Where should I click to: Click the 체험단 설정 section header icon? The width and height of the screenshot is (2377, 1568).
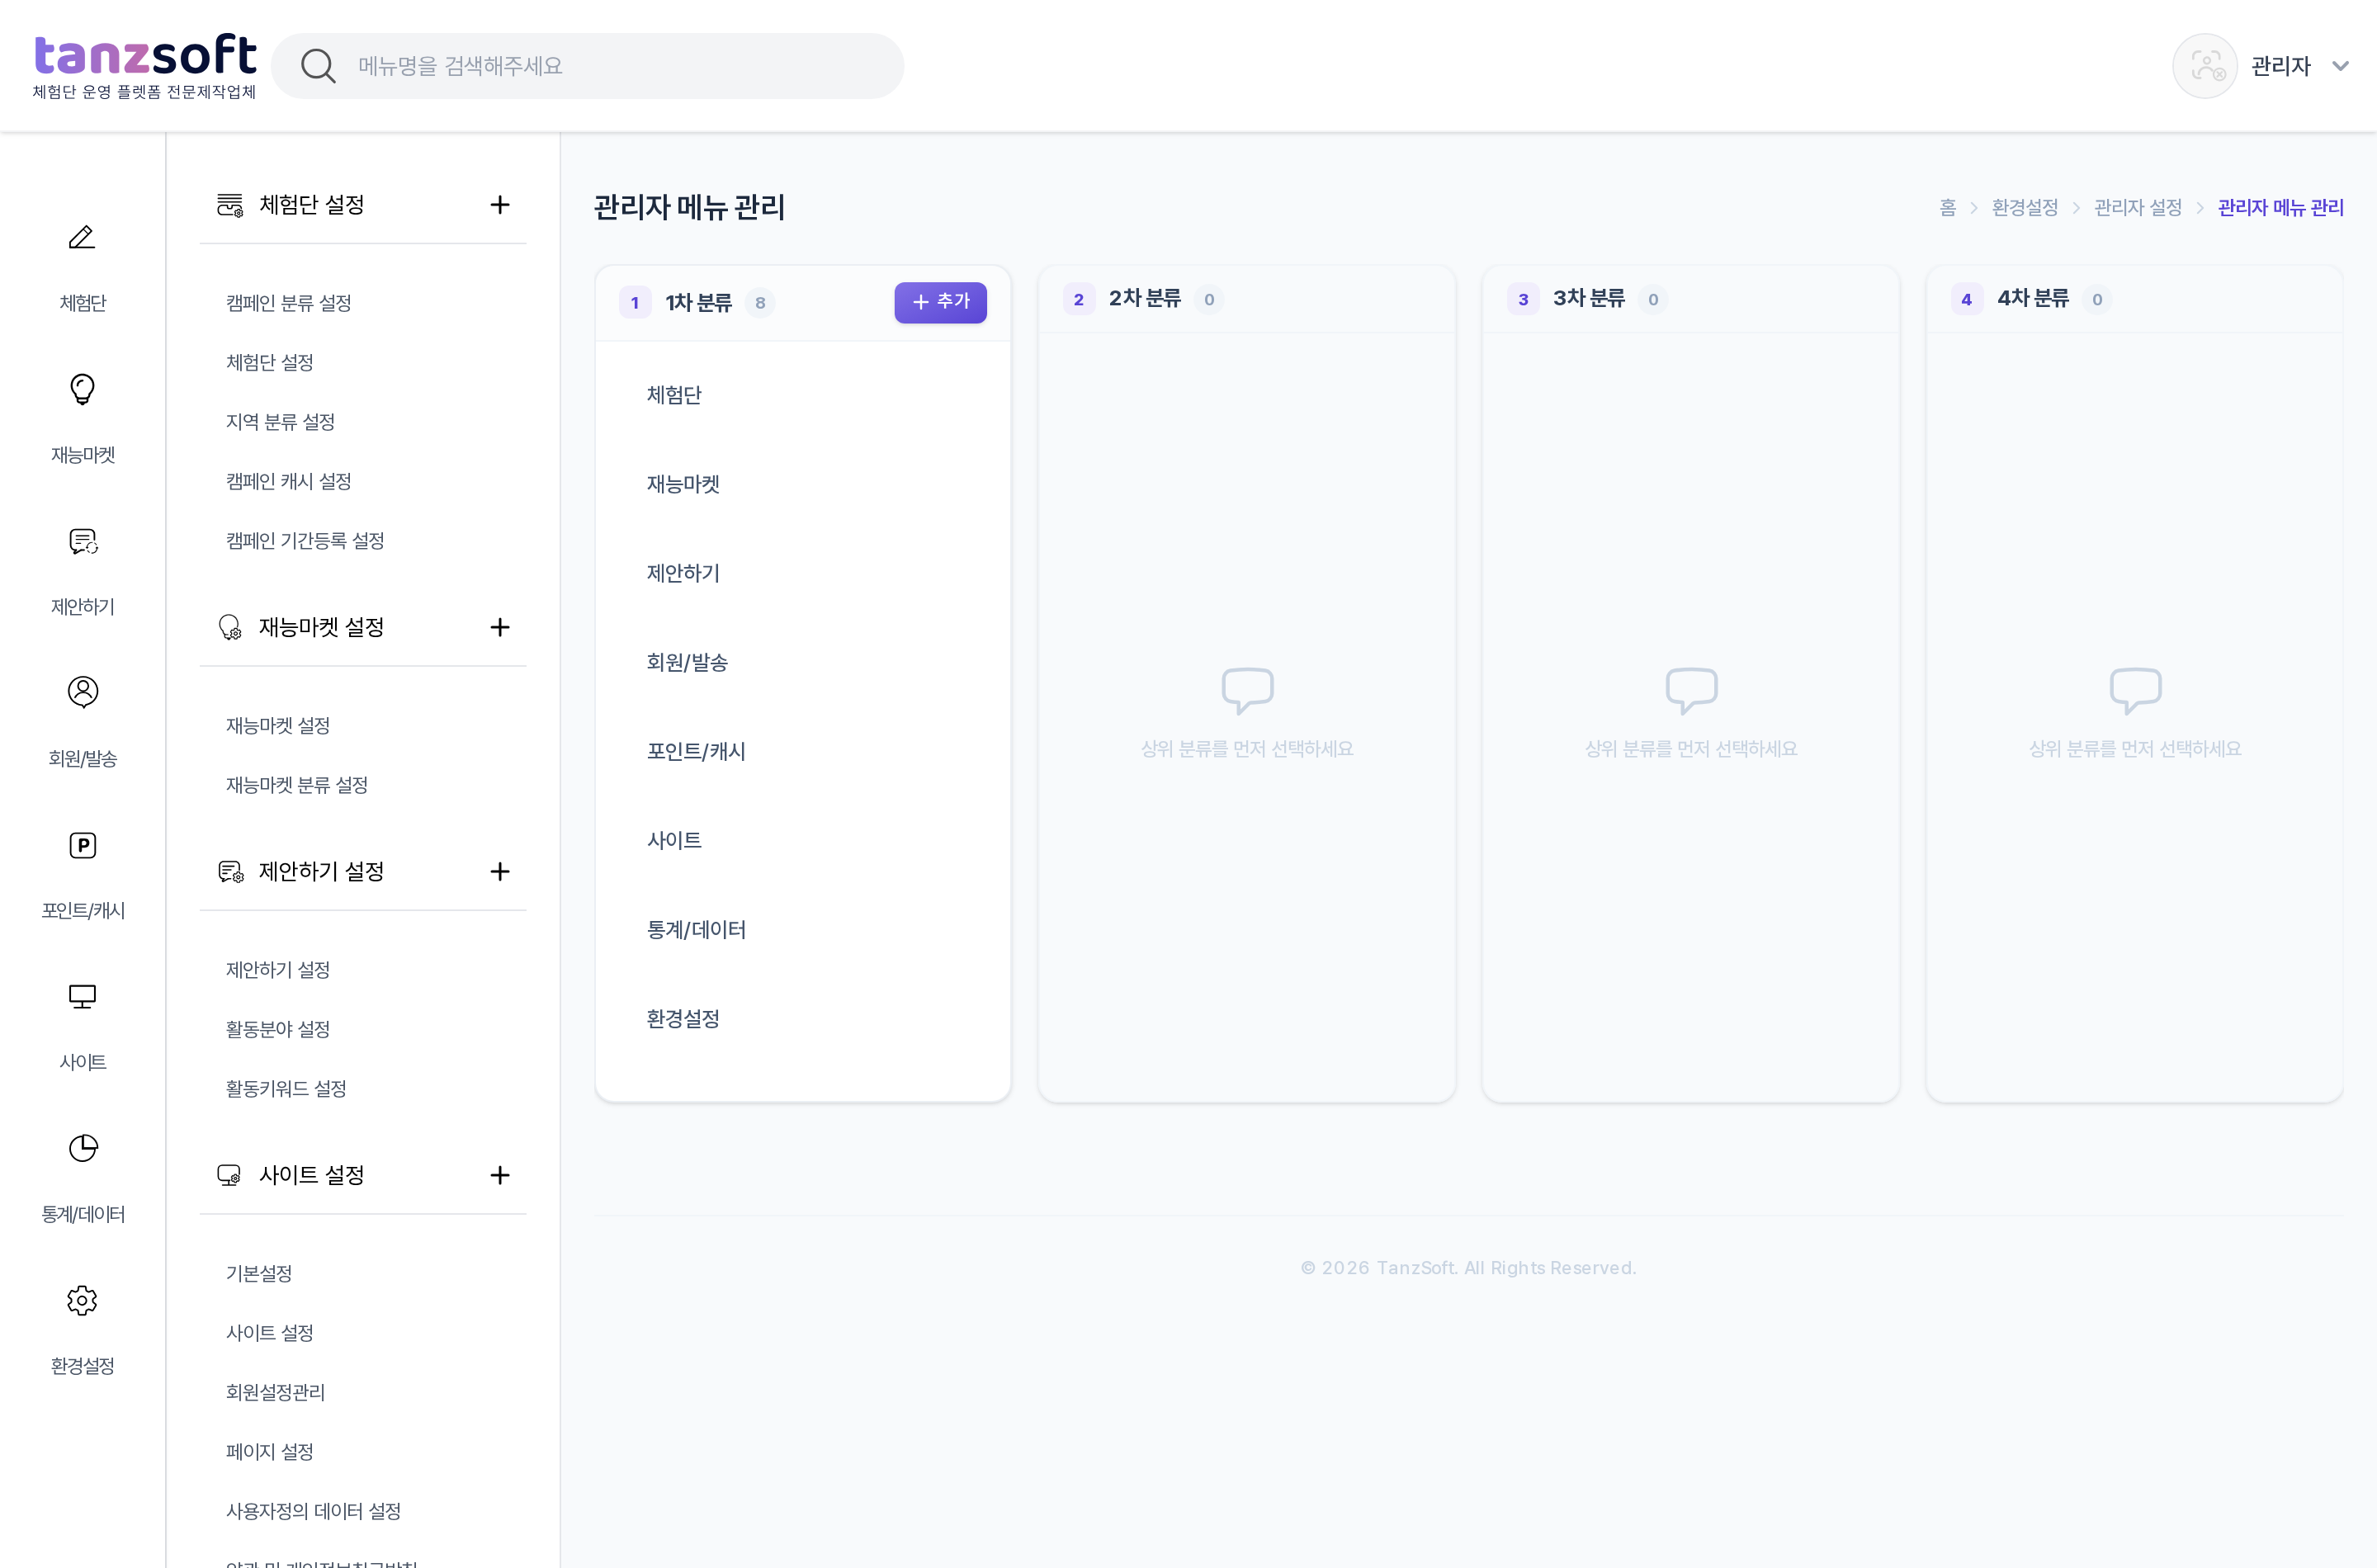coord(230,205)
